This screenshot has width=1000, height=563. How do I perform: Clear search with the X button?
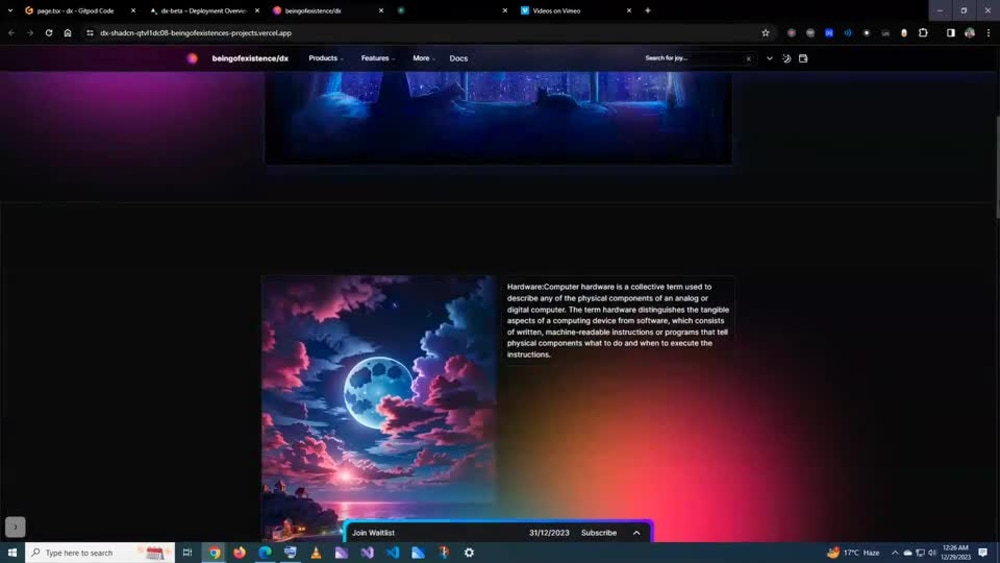[x=749, y=59]
